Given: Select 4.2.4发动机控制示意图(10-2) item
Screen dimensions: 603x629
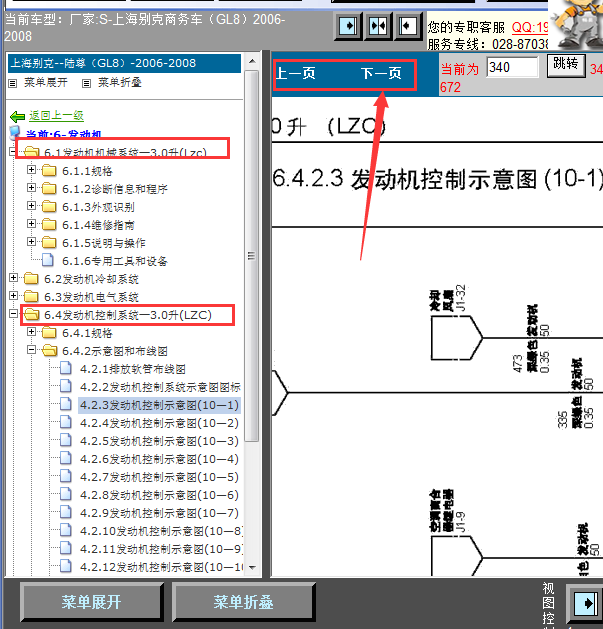Looking at the screenshot, I should tap(159, 423).
